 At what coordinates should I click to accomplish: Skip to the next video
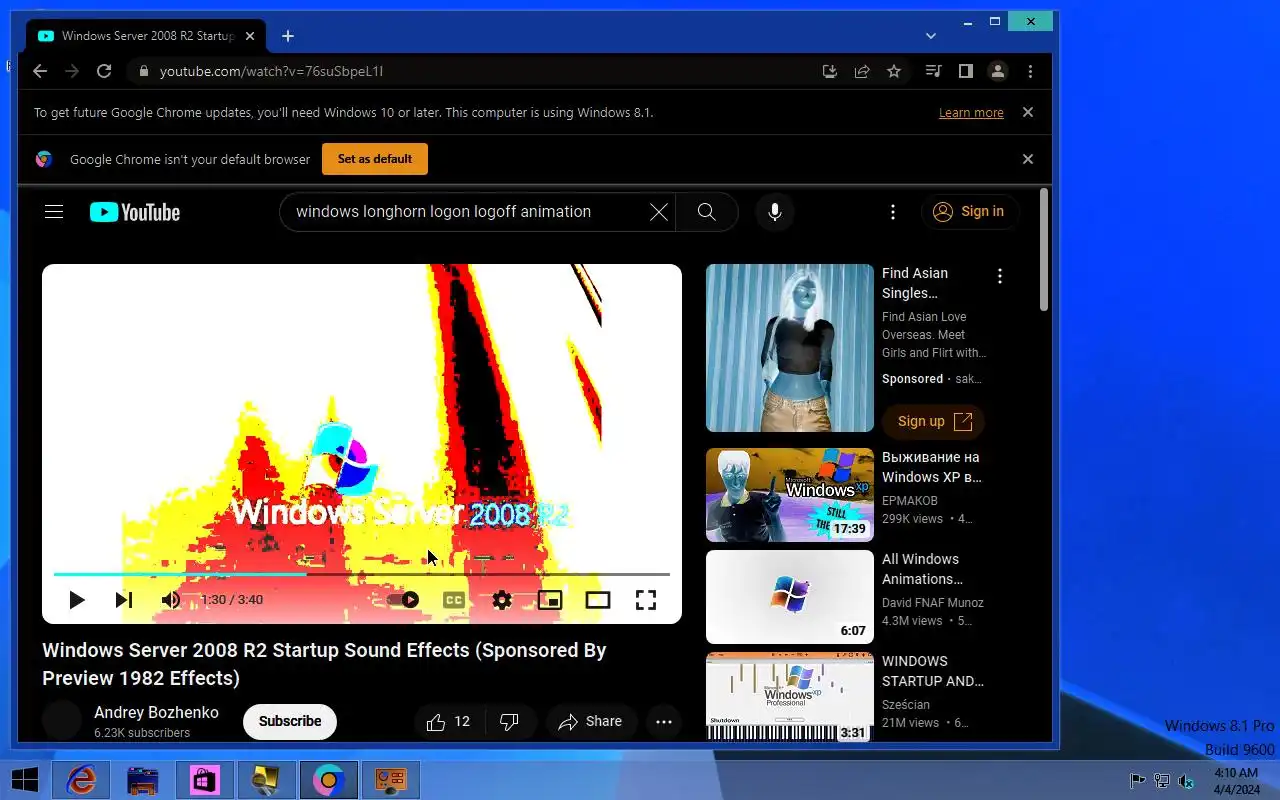coord(124,600)
